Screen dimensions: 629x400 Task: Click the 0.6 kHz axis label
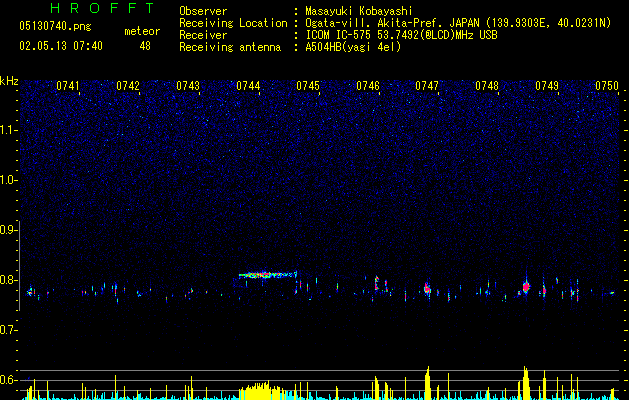(9, 380)
